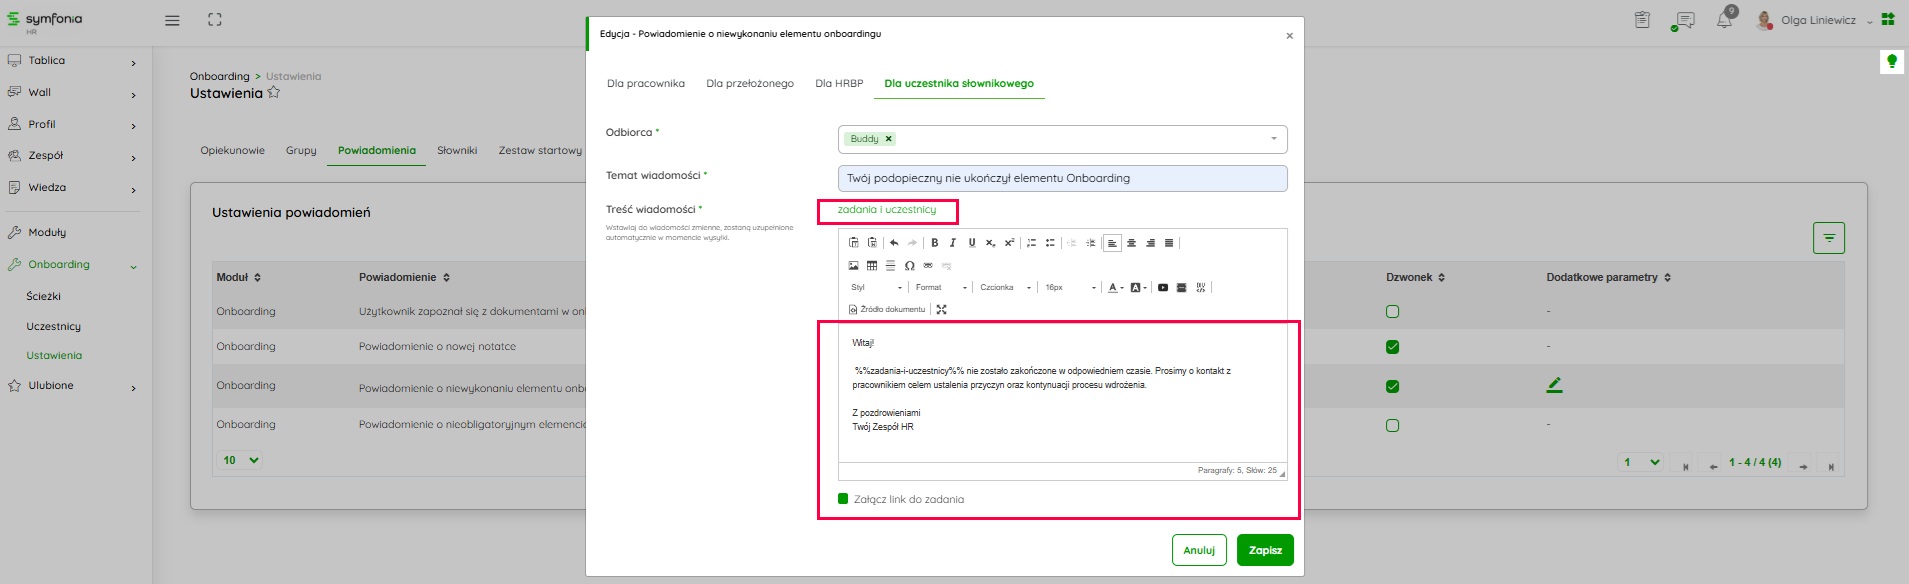
Task: Open the Odbiorca recipient dropdown
Action: (1273, 139)
